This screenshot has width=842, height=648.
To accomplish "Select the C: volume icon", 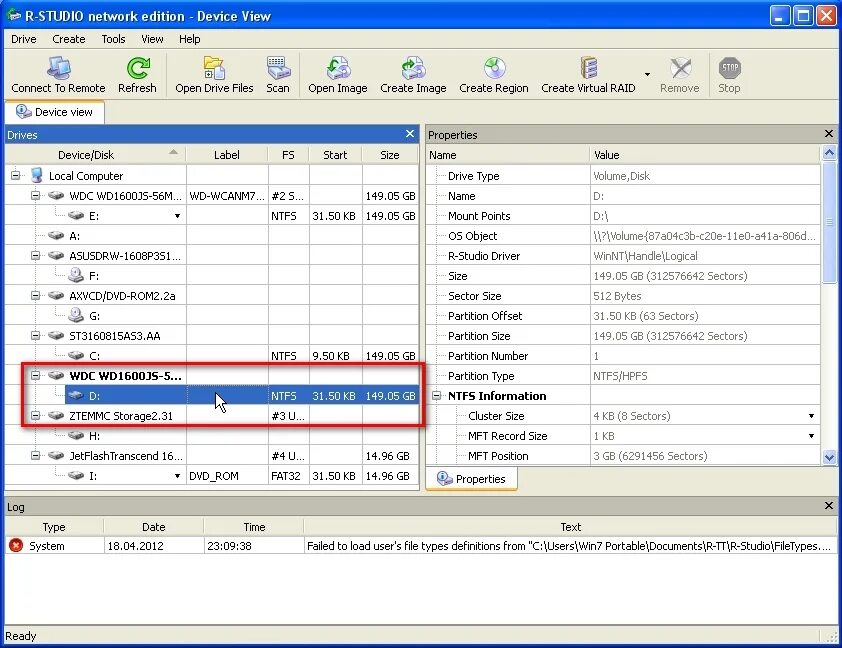I will pyautogui.click(x=76, y=355).
